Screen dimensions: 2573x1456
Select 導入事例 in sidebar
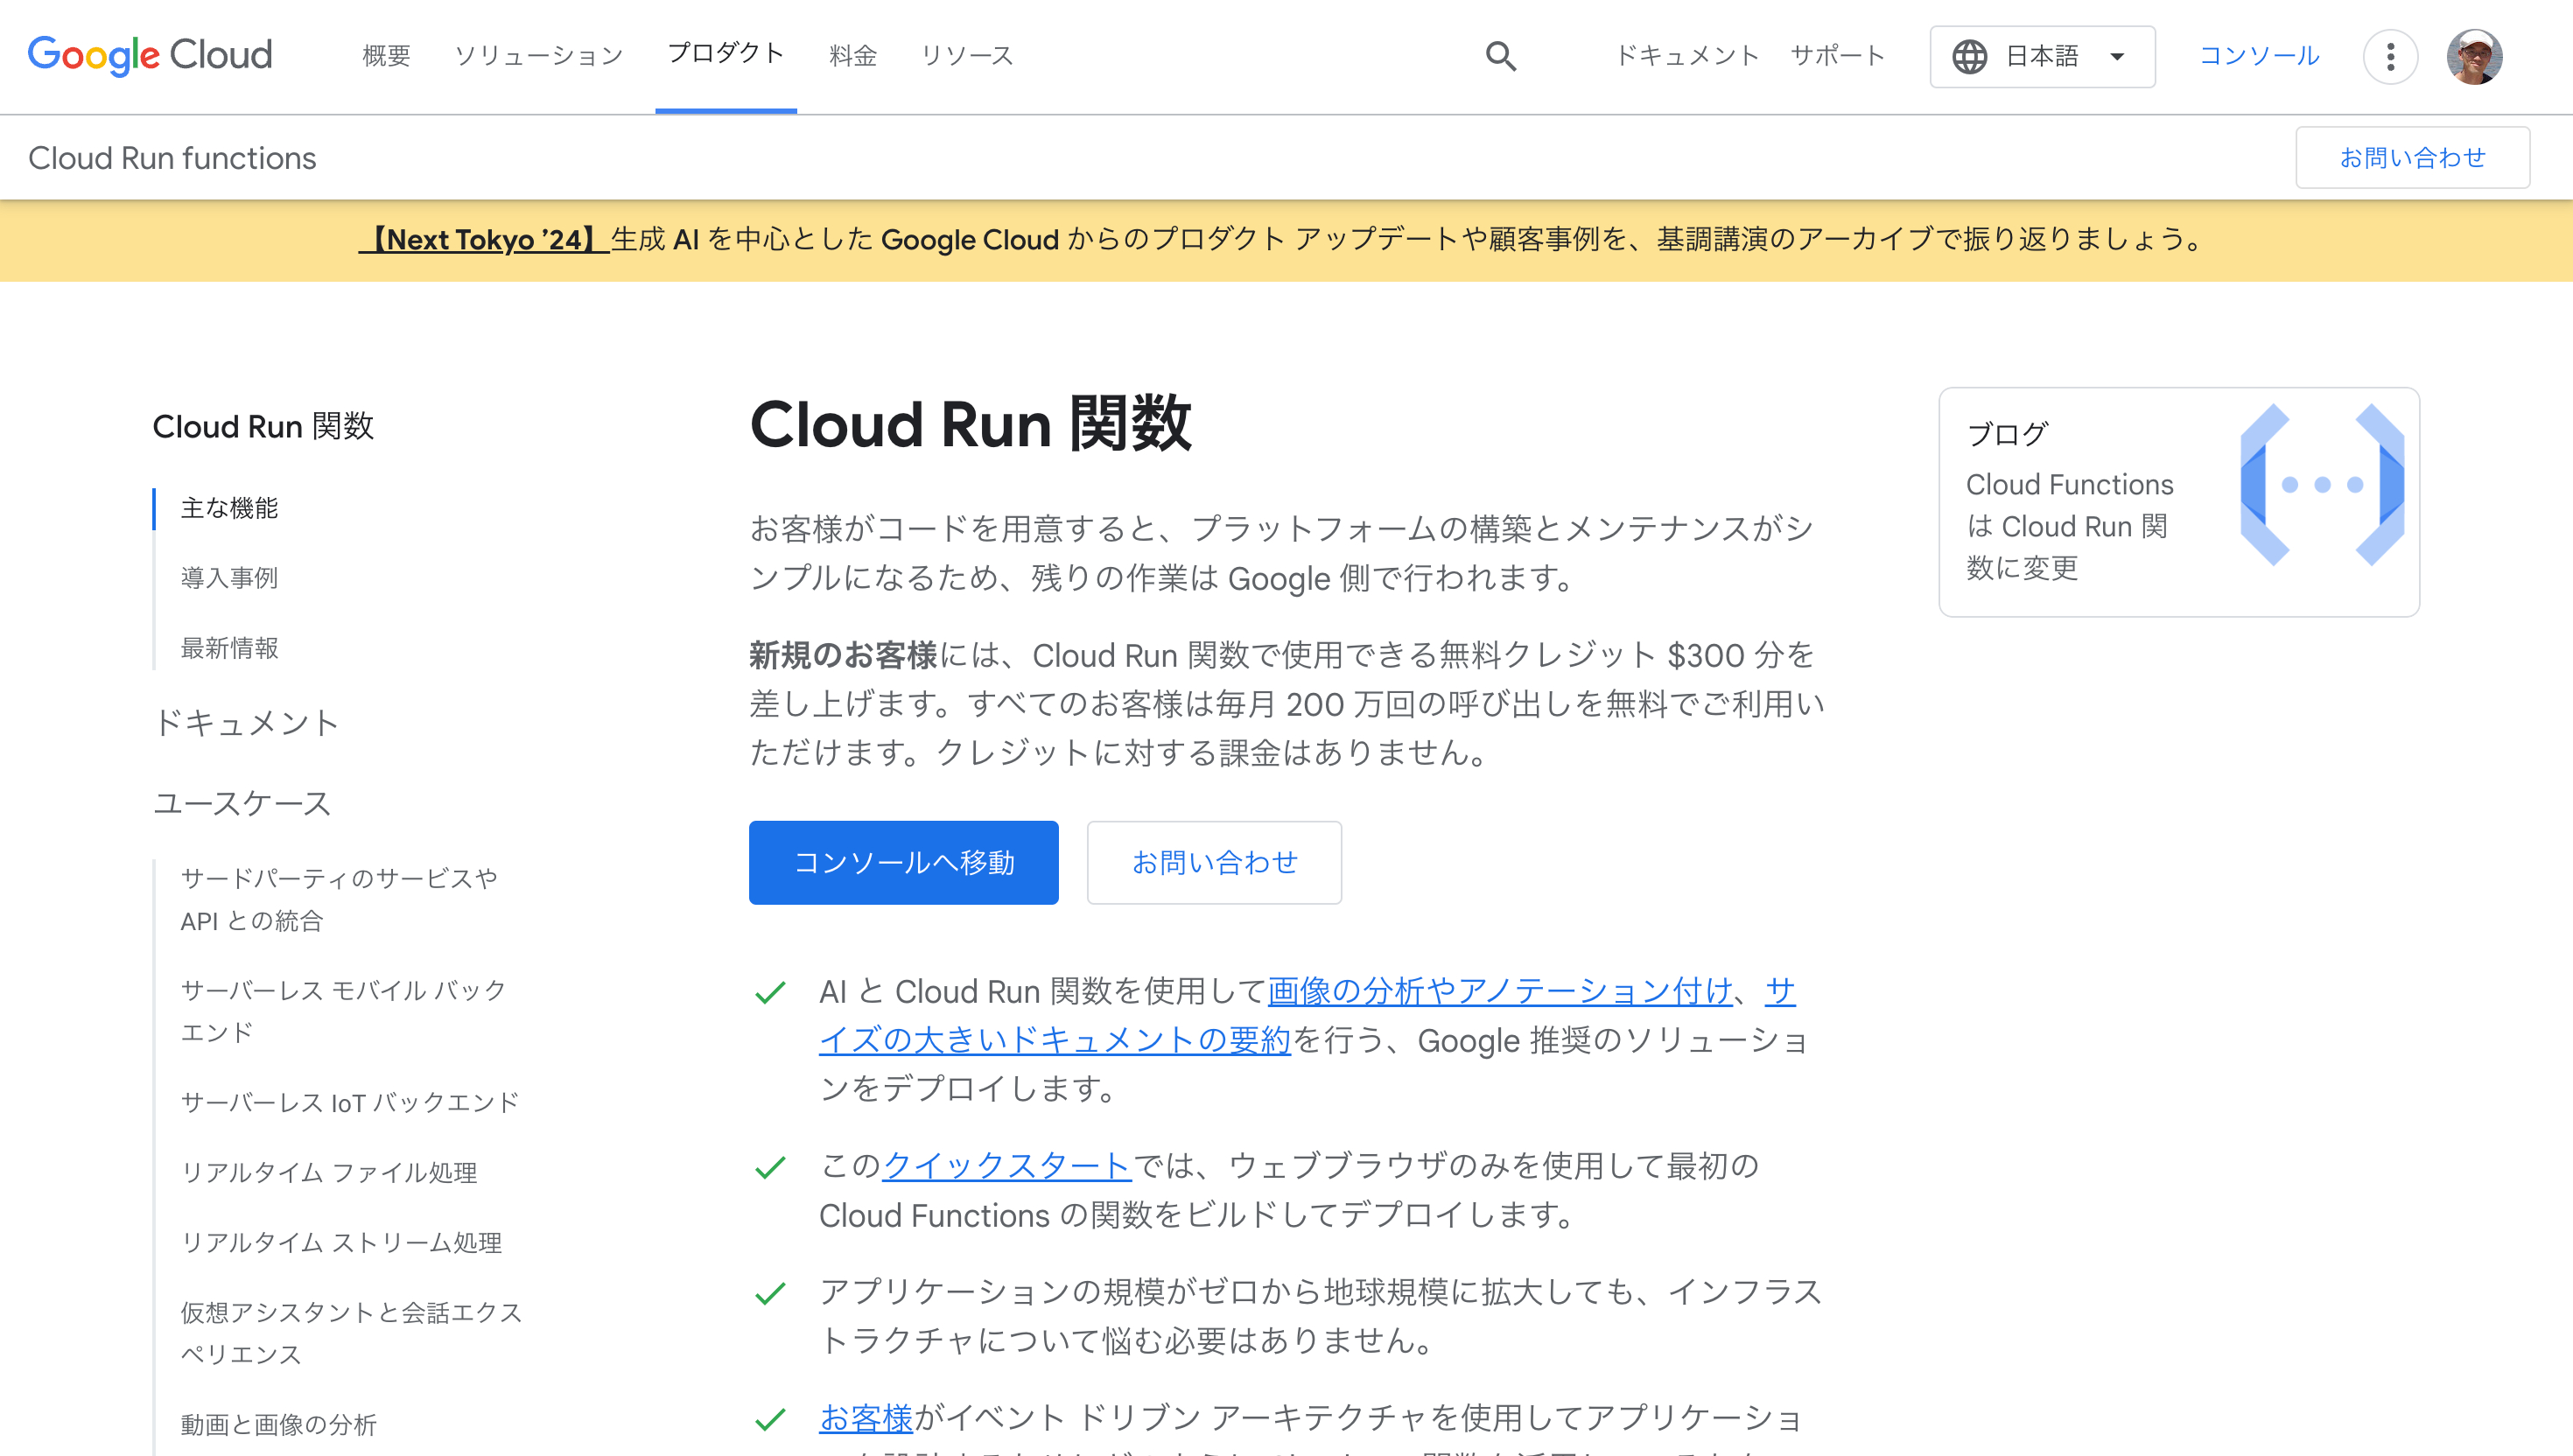[229, 578]
